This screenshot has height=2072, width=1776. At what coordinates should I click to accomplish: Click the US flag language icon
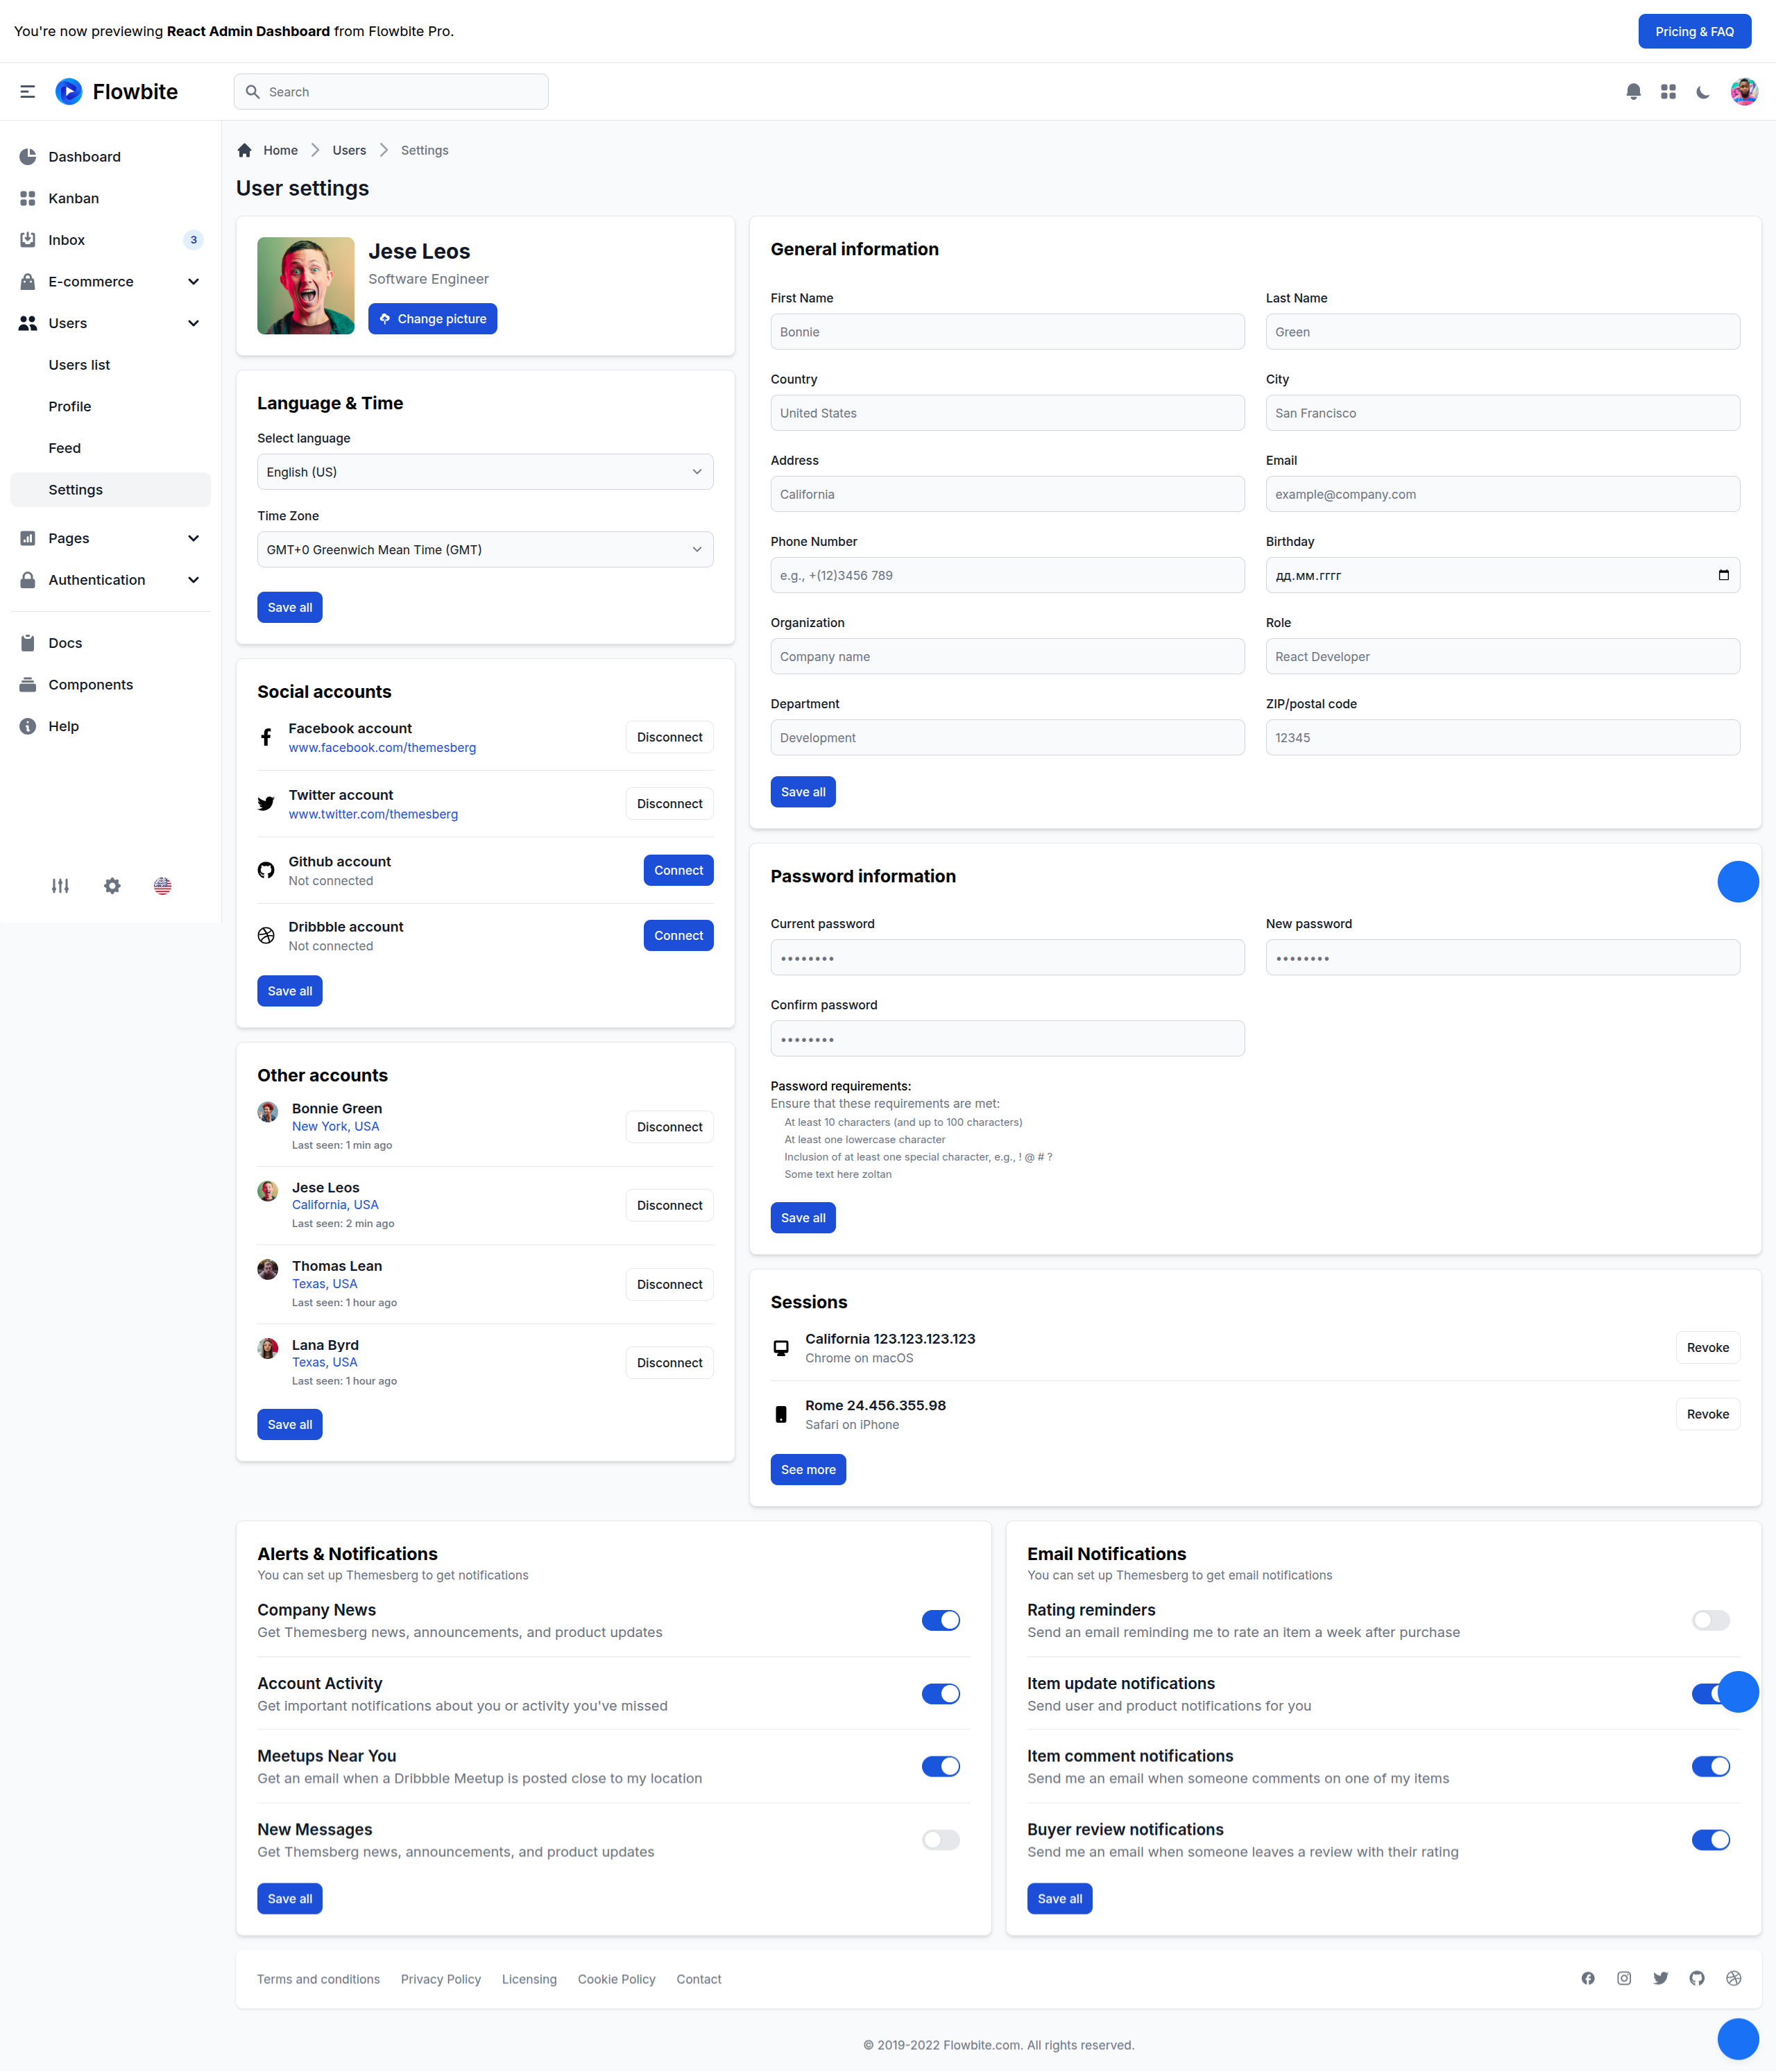point(163,886)
